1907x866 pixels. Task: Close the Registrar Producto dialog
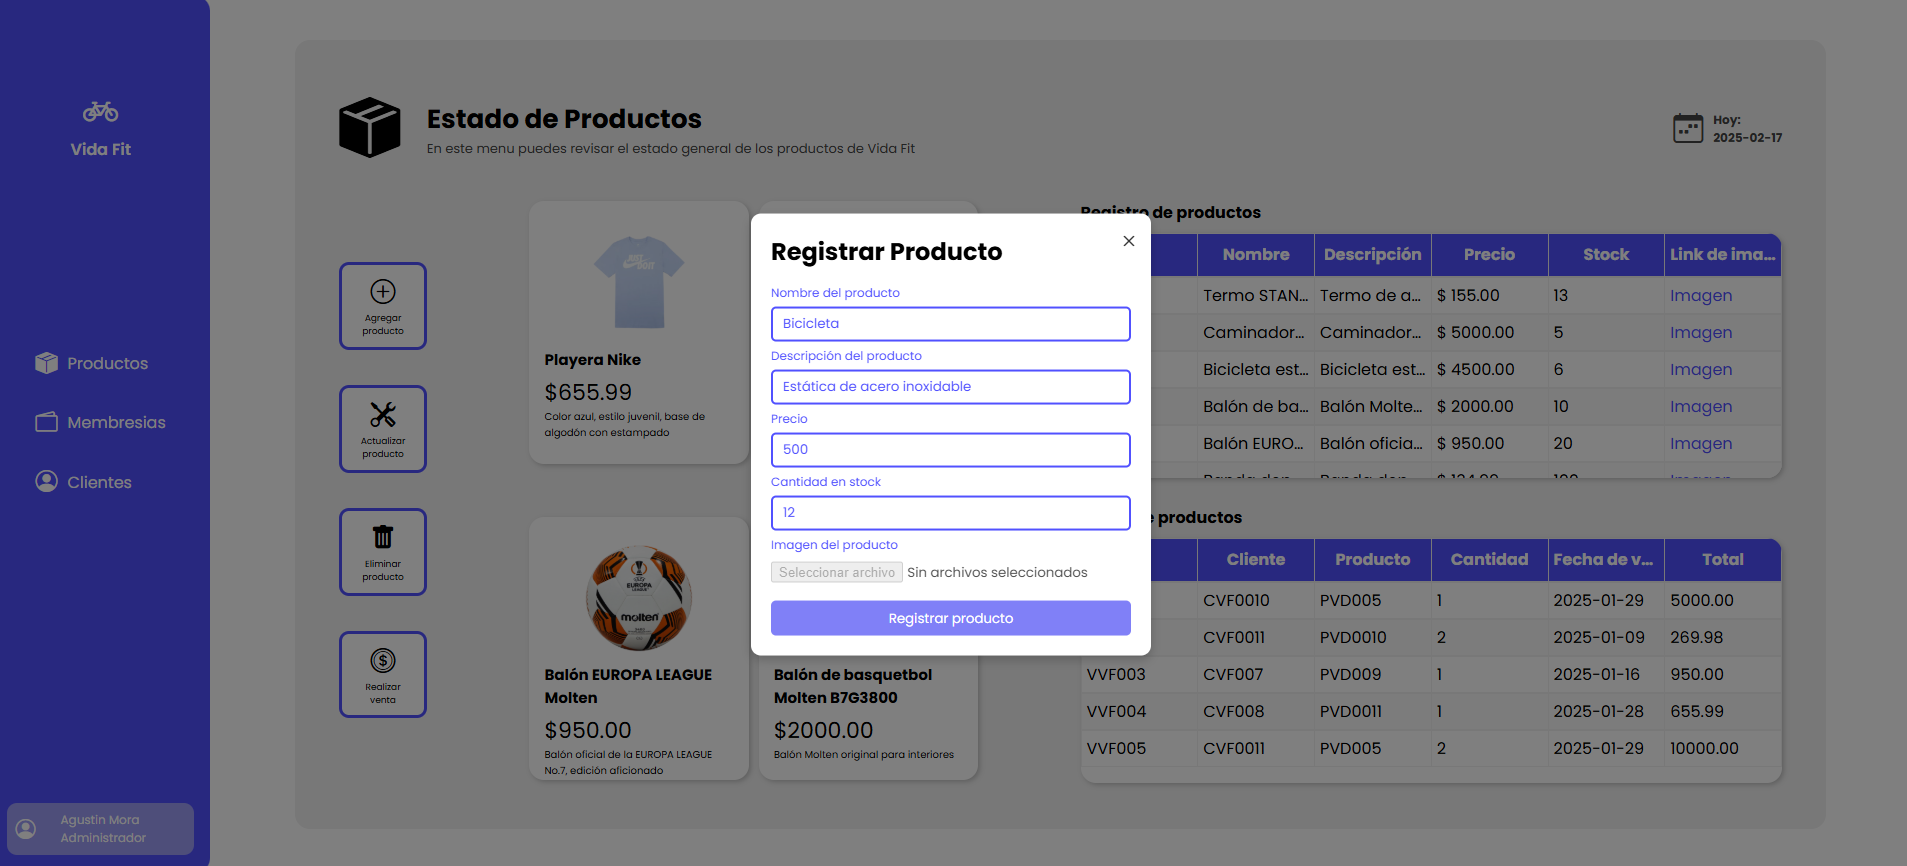(1128, 241)
